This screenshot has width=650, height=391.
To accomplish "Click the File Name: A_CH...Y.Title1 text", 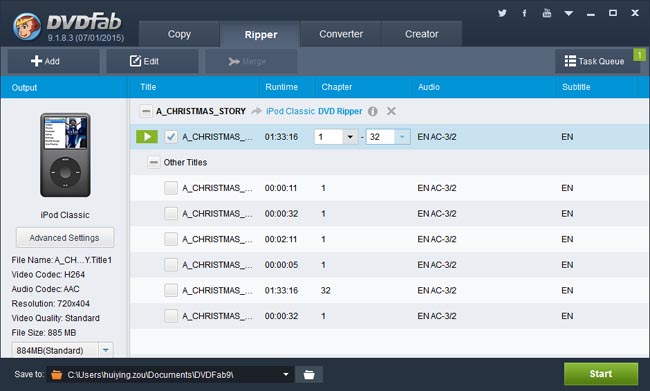I will tap(62, 260).
